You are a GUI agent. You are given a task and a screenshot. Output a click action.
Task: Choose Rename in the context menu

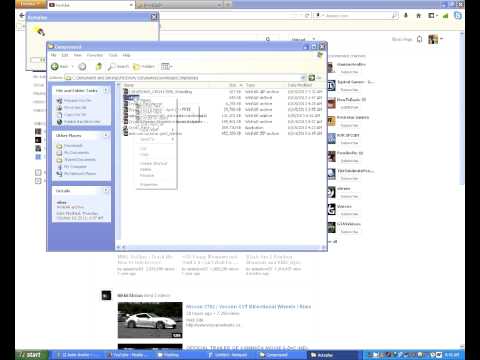click(147, 175)
